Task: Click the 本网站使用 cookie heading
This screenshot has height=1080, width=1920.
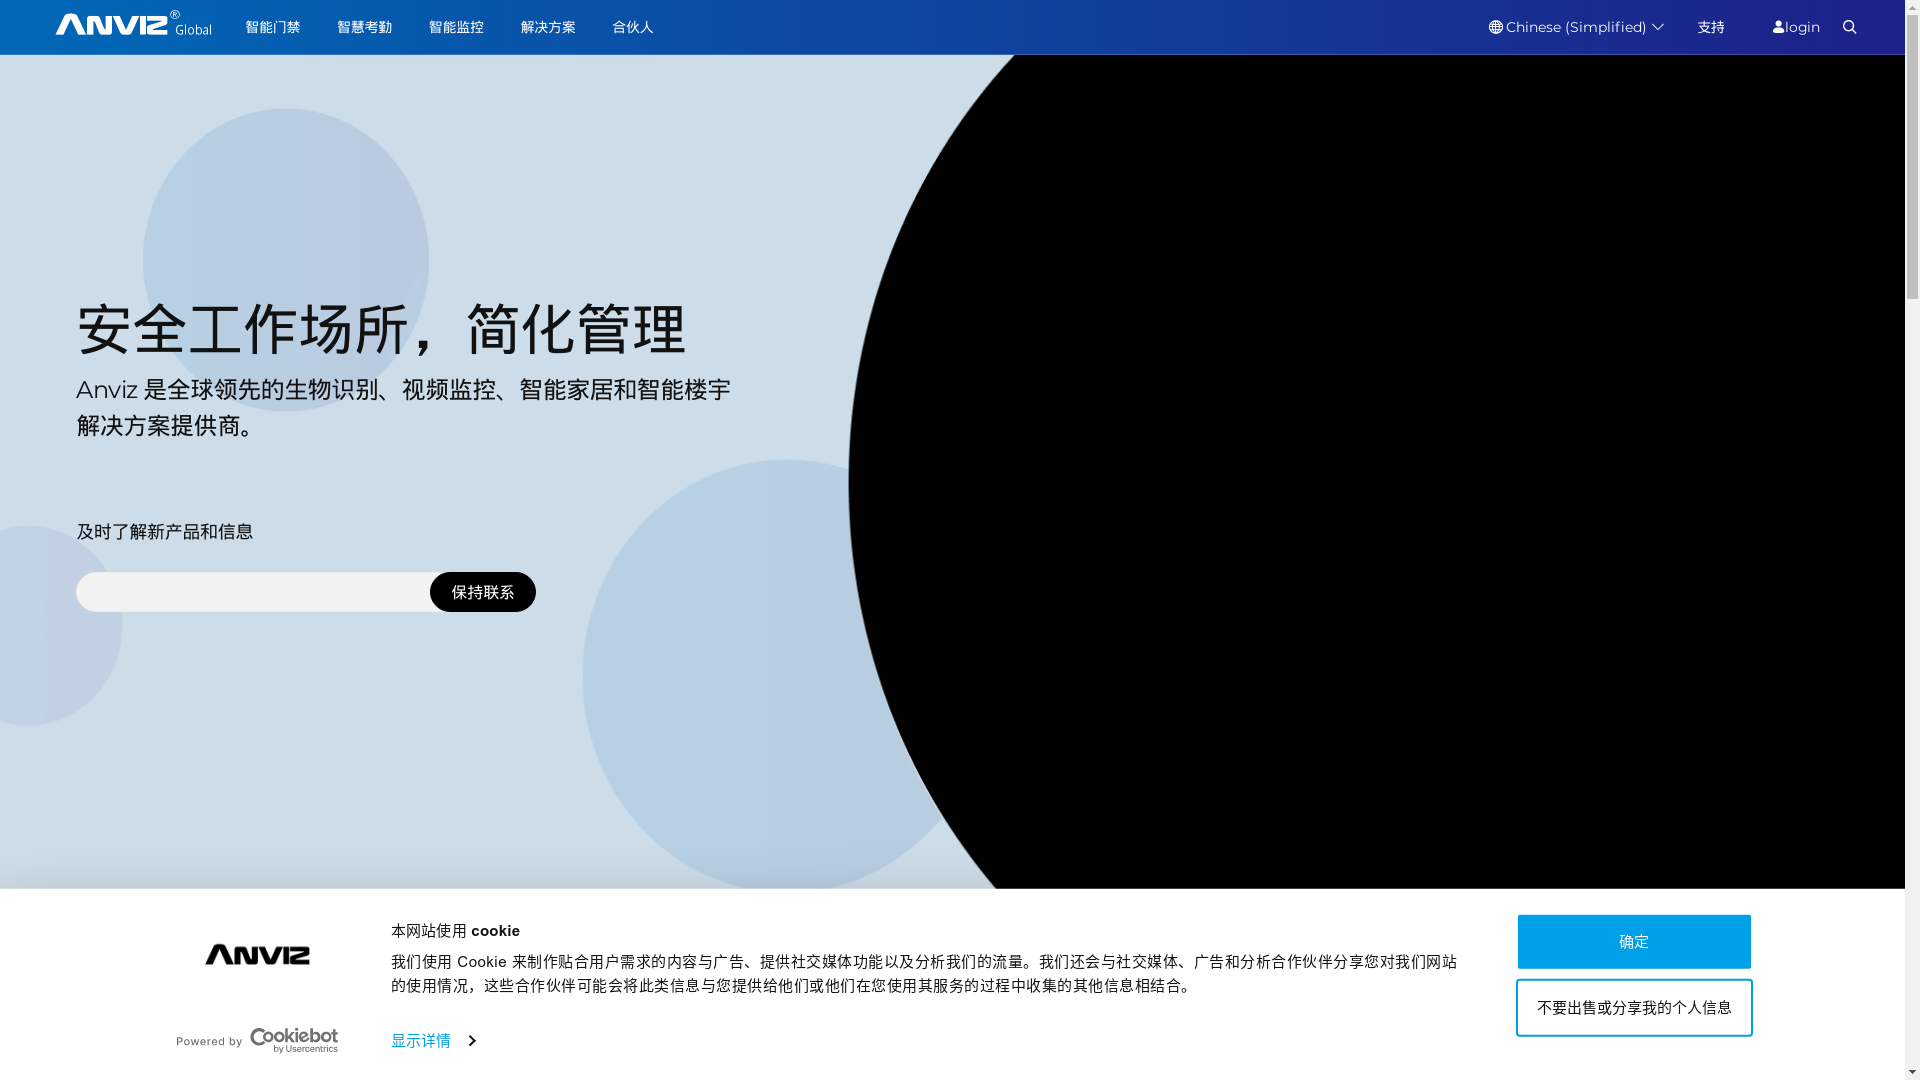Action: pos(455,931)
